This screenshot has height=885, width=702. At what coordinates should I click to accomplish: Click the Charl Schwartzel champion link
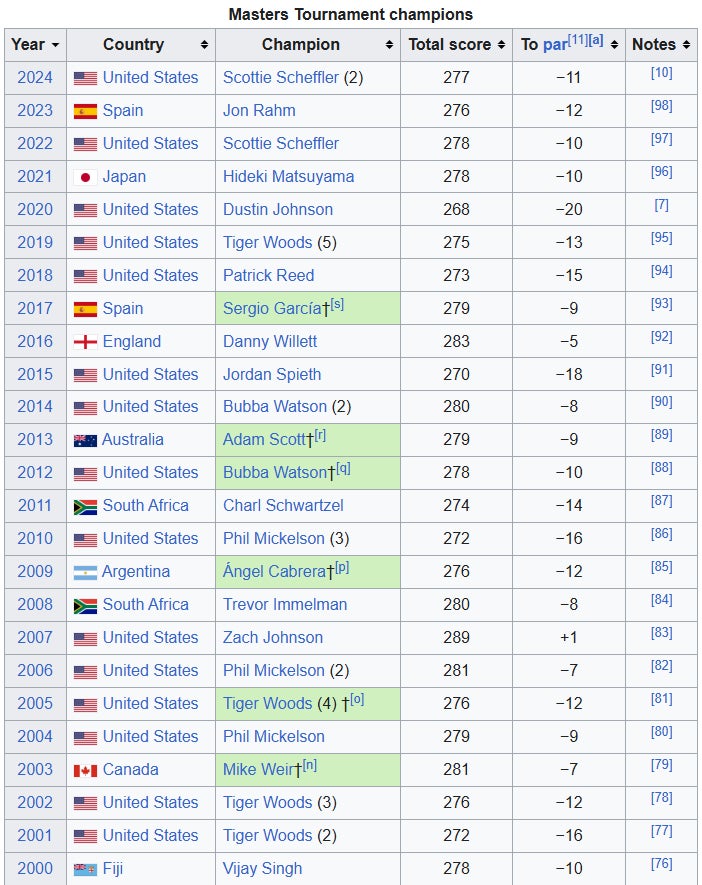(x=283, y=506)
